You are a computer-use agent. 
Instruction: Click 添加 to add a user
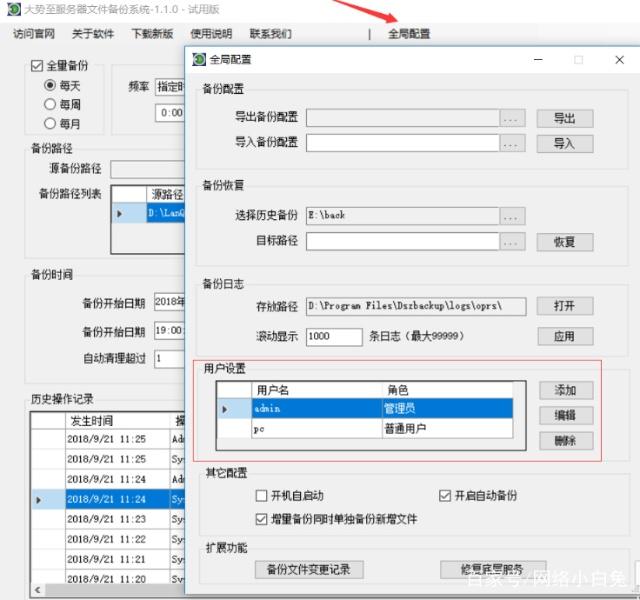566,391
